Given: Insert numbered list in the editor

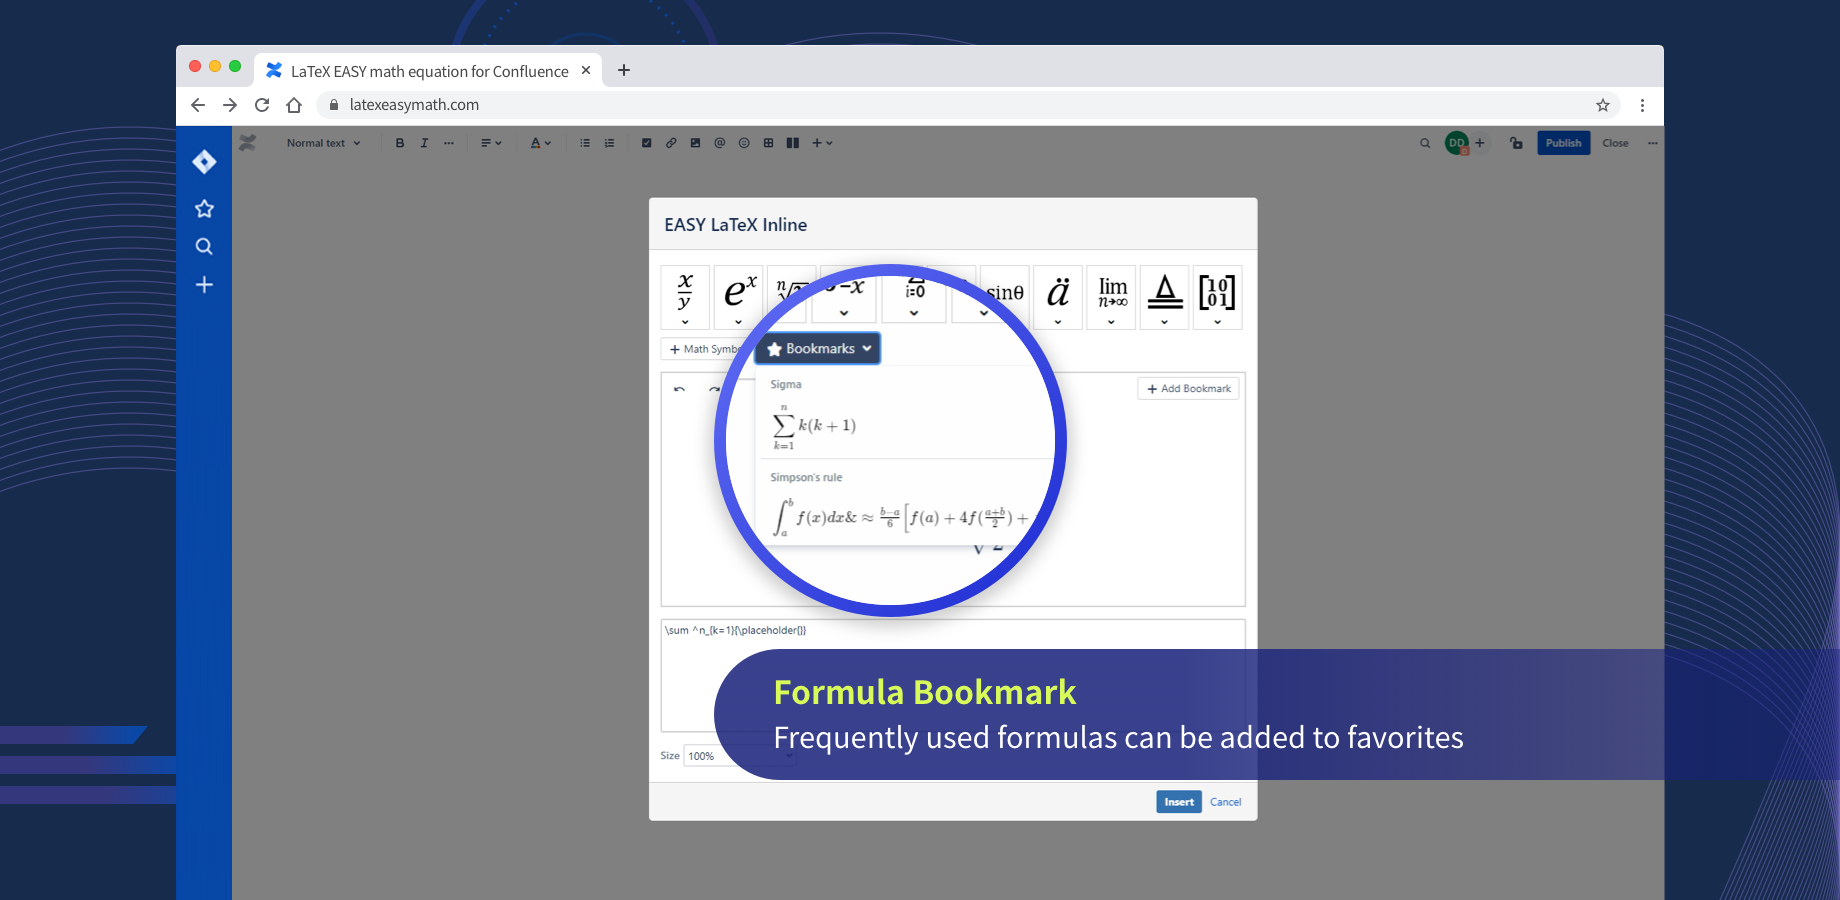Looking at the screenshot, I should pos(610,143).
